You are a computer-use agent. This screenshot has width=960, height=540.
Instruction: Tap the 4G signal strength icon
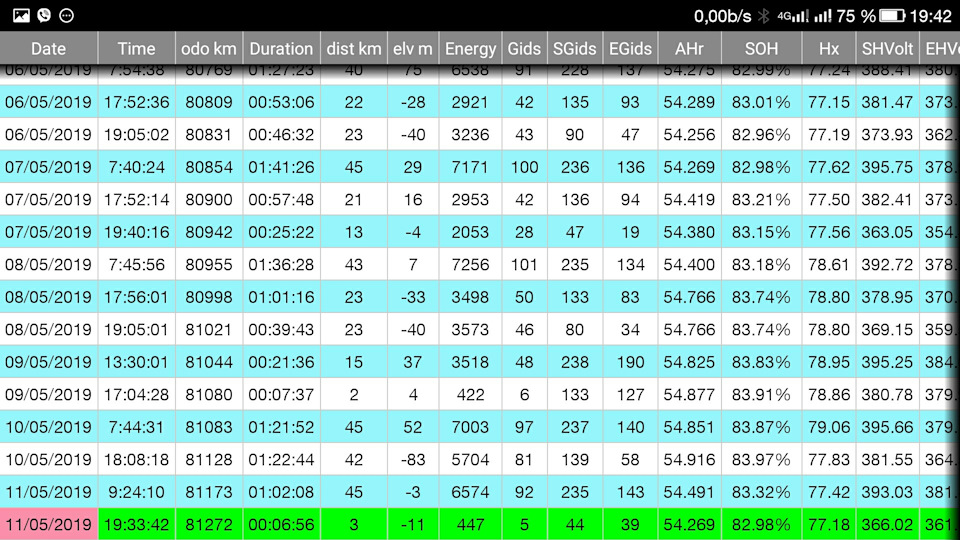pyautogui.click(x=793, y=16)
